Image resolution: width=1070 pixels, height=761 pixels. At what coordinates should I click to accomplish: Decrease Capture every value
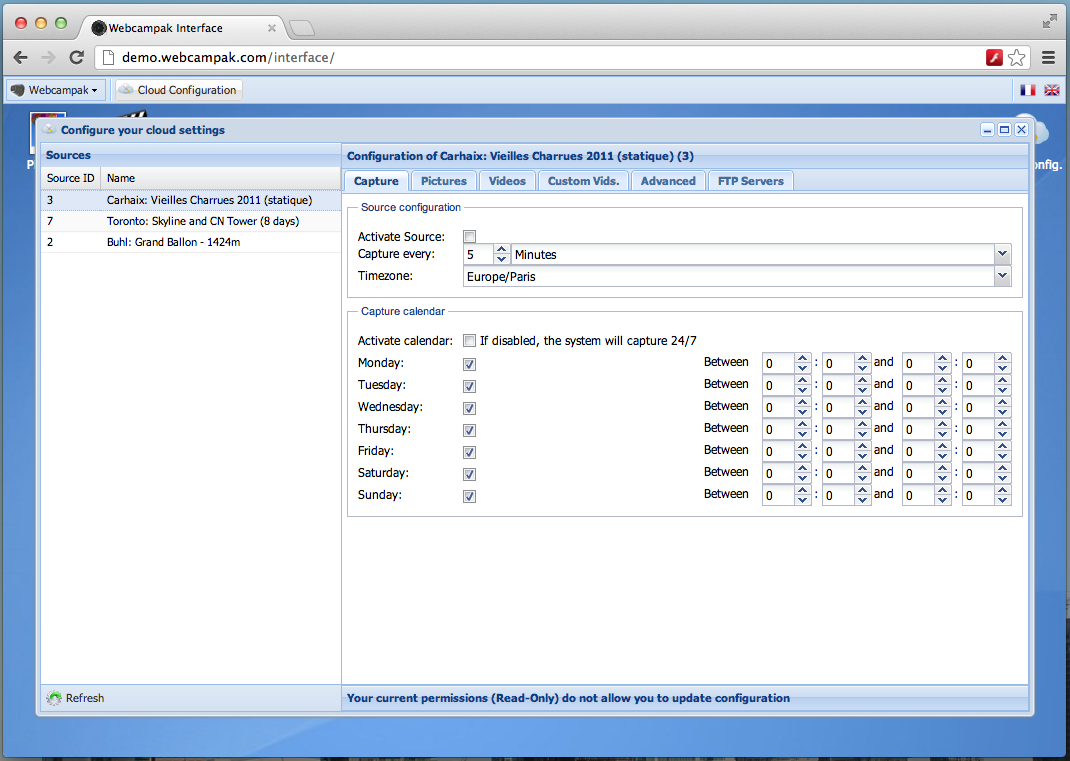(x=502, y=259)
